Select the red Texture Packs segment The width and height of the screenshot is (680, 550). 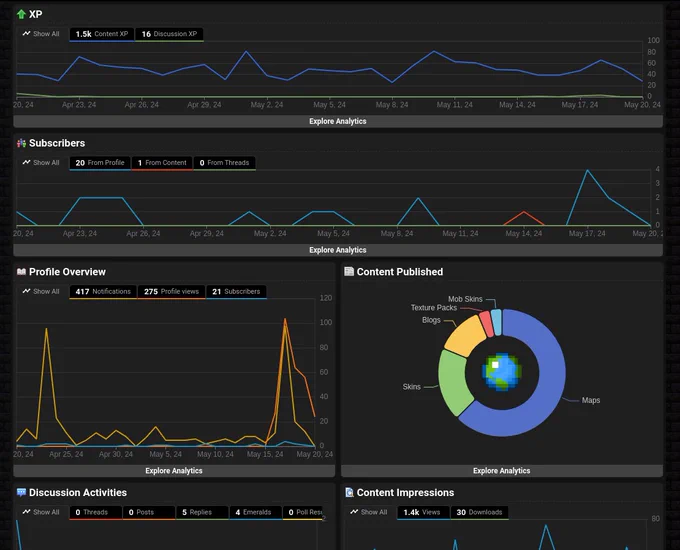[487, 324]
